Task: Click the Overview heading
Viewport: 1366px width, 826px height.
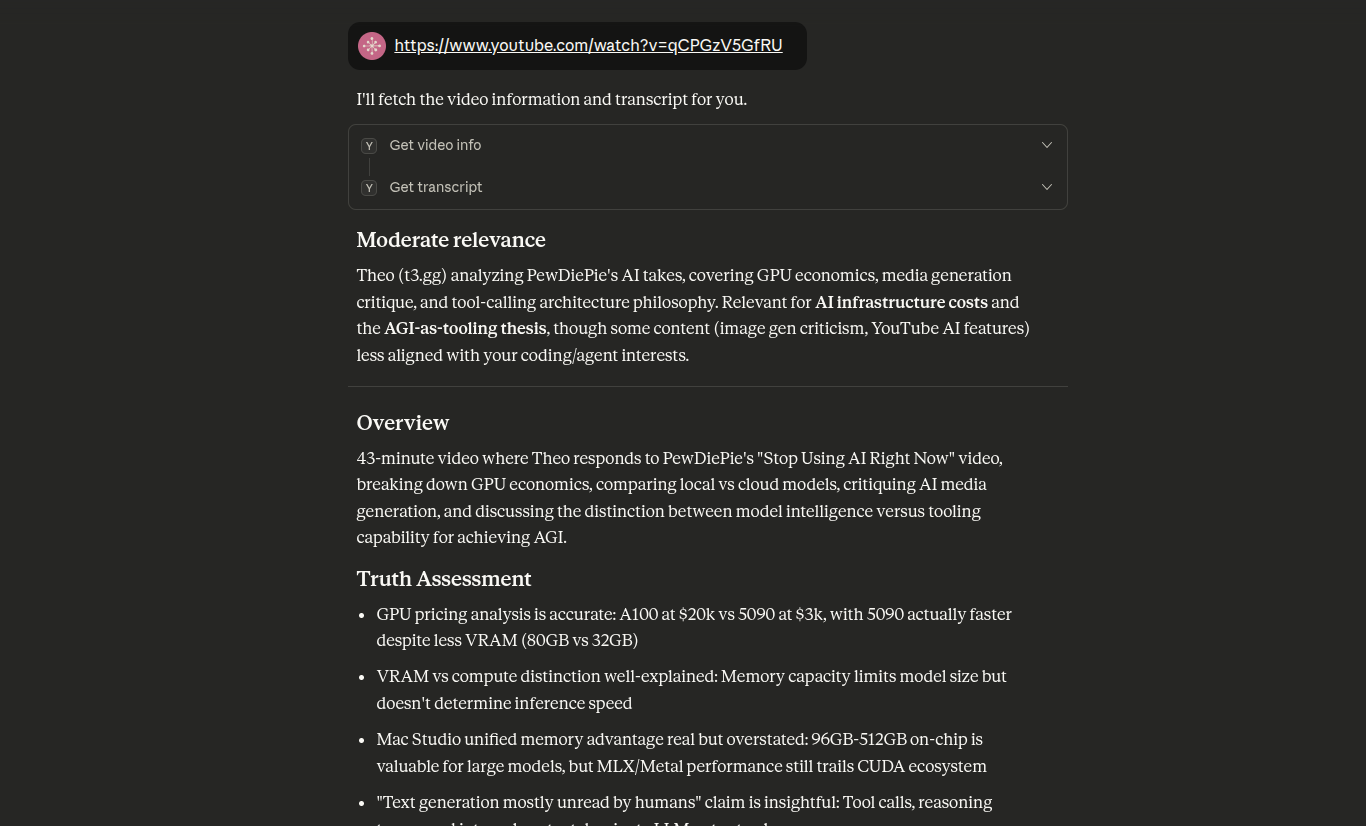Action: [403, 423]
